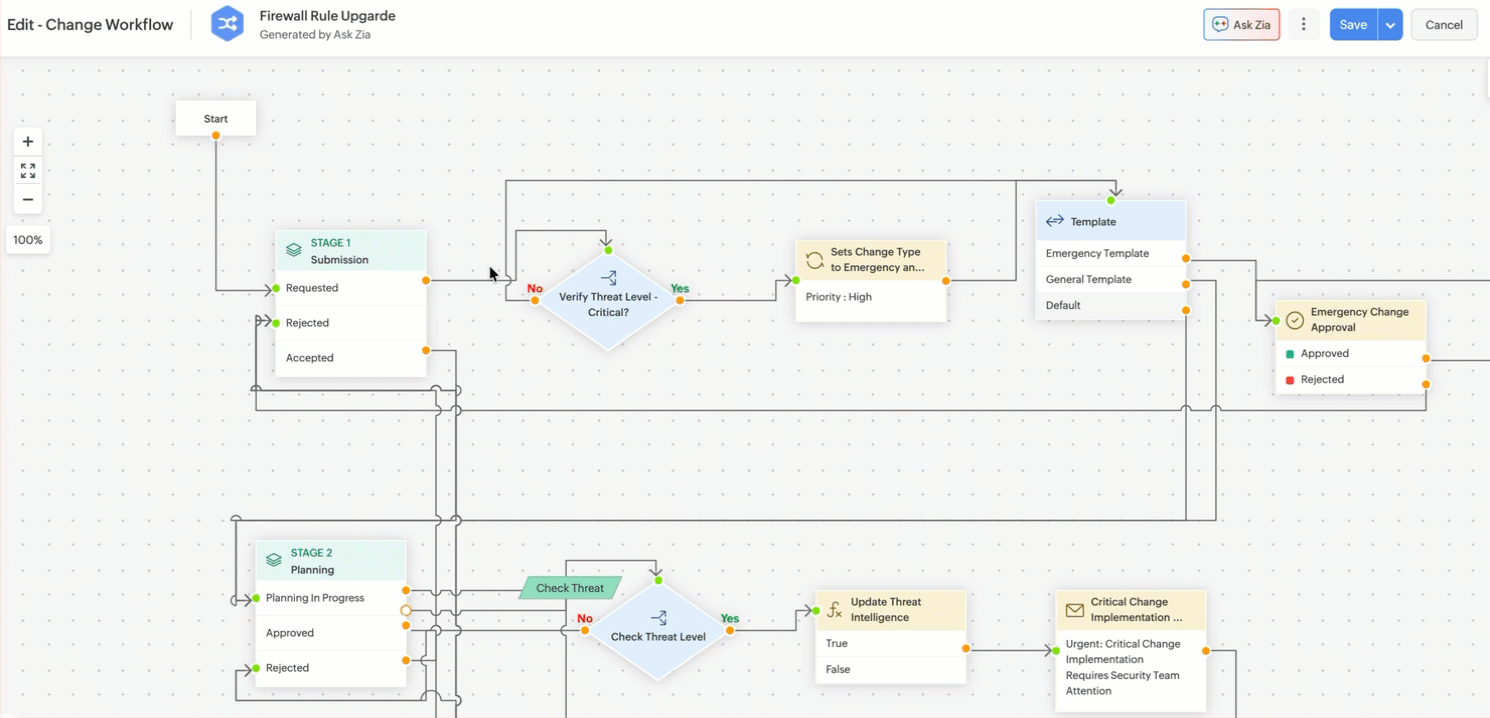Screen dimensions: 1490x718
Task: Click the refresh icon on Sets Change Type node
Action: (x=814, y=260)
